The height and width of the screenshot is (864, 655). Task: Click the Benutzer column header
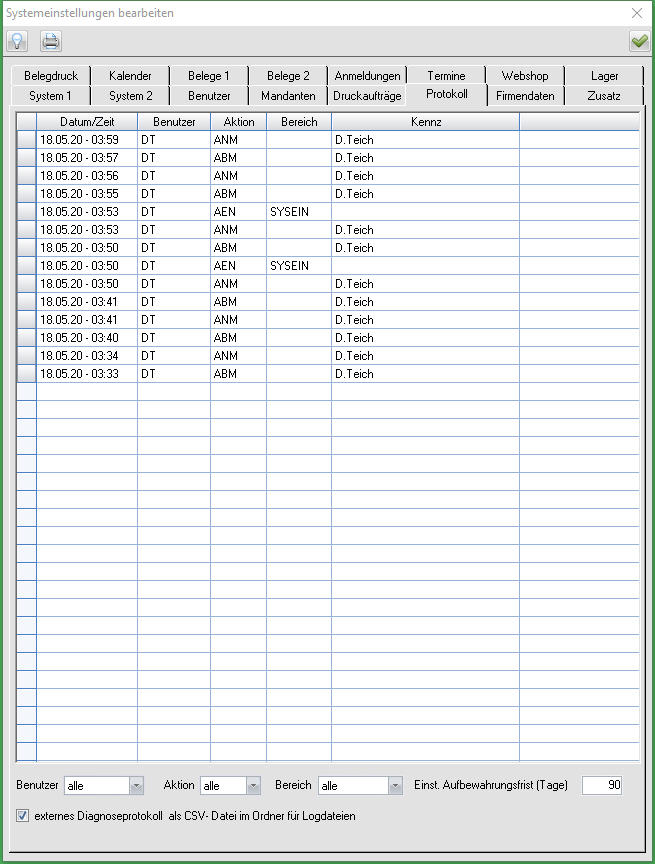(174, 122)
